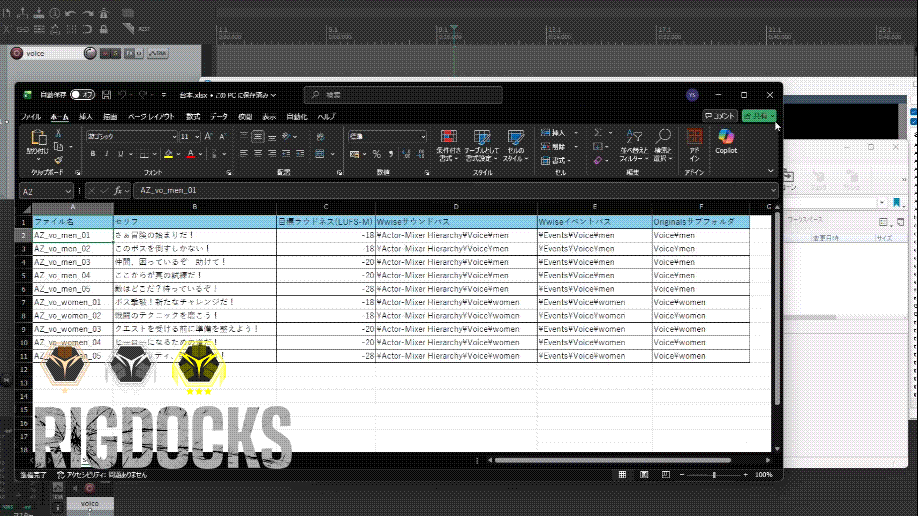Switch to the Help ribbon tab
The image size is (918, 516).
[x=326, y=117]
